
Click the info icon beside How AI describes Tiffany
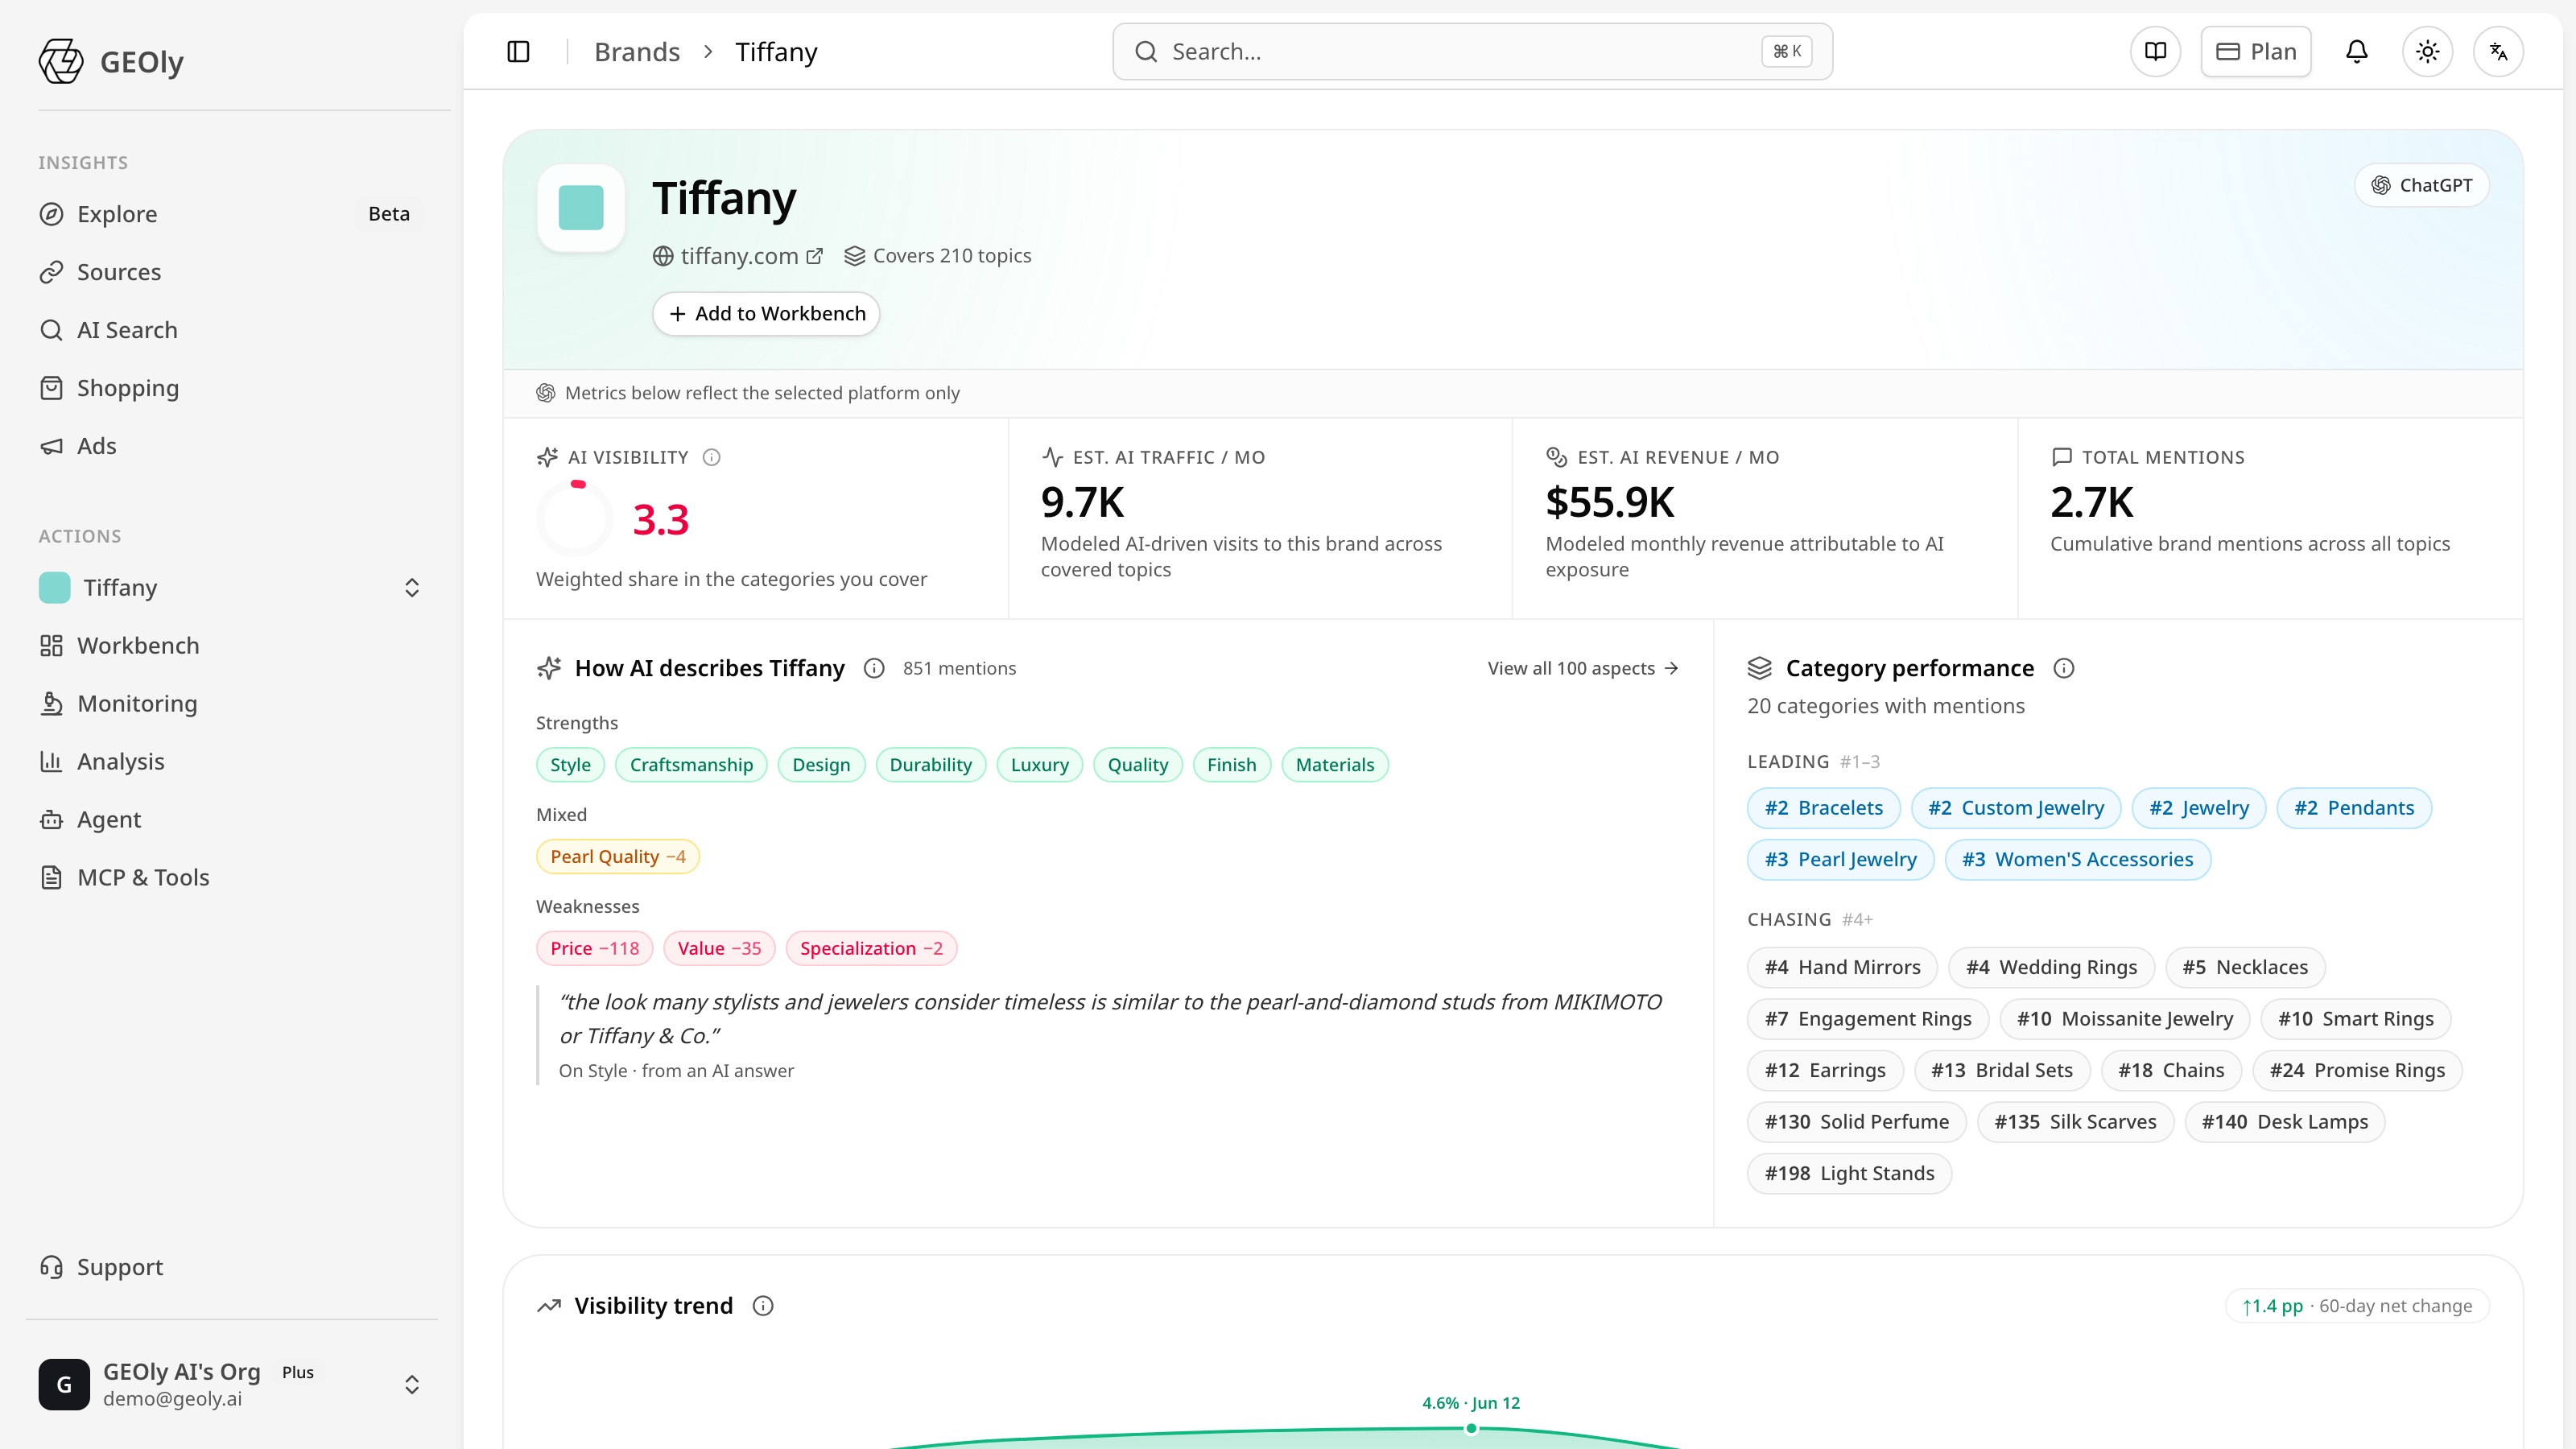[x=874, y=668]
